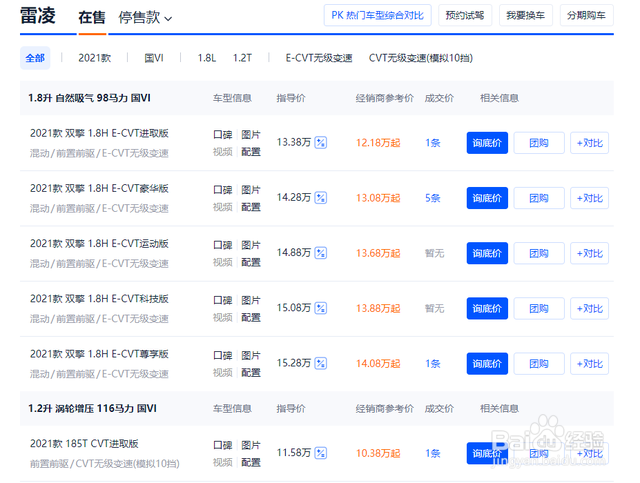The image size is (640, 483).
Task: View dealer price 12.18万起
Action: point(378,143)
